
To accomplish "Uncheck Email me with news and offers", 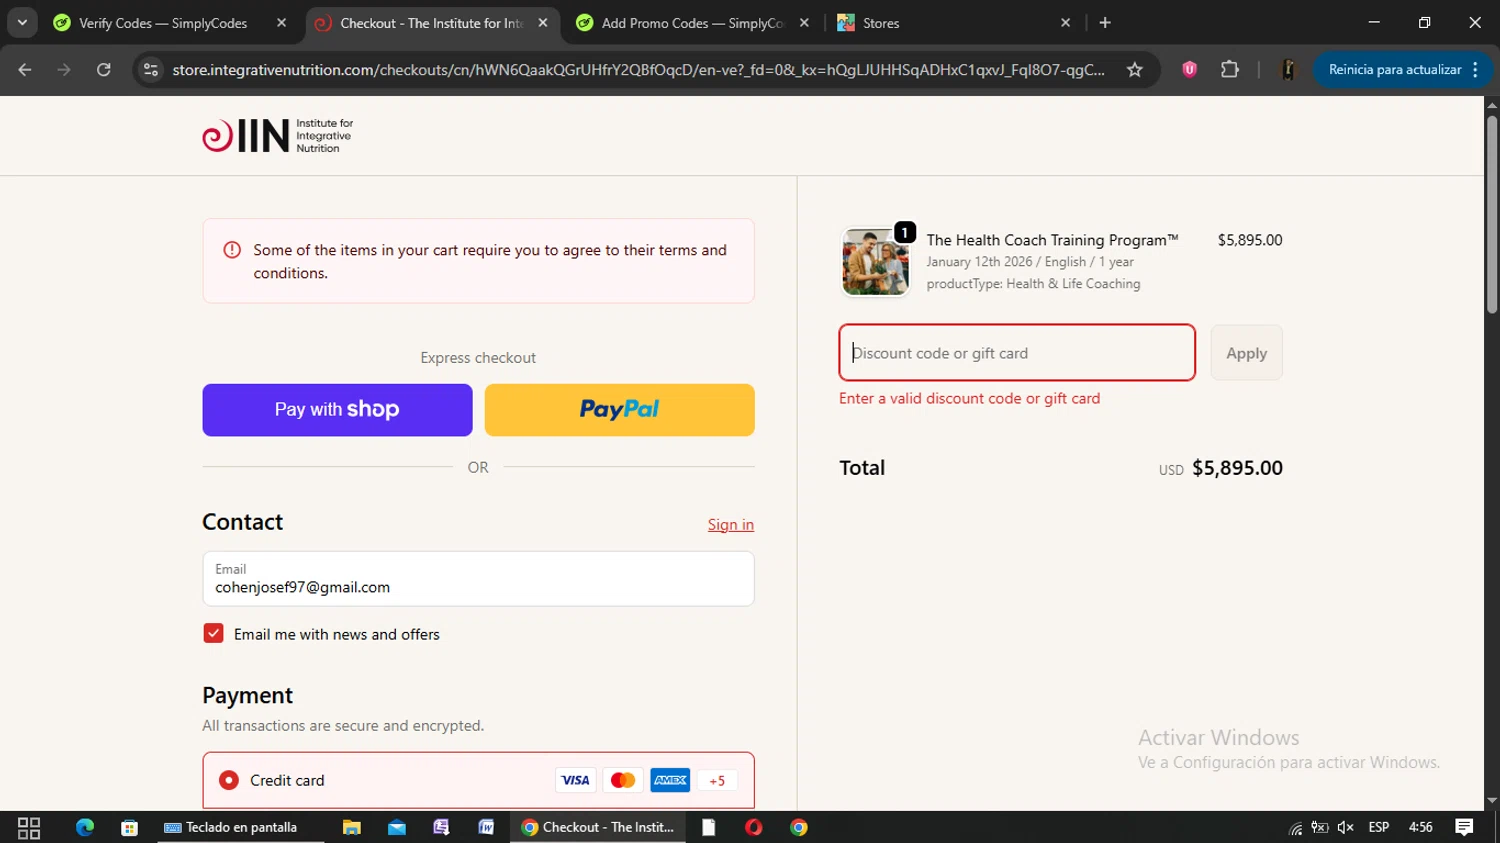I will pos(213,633).
